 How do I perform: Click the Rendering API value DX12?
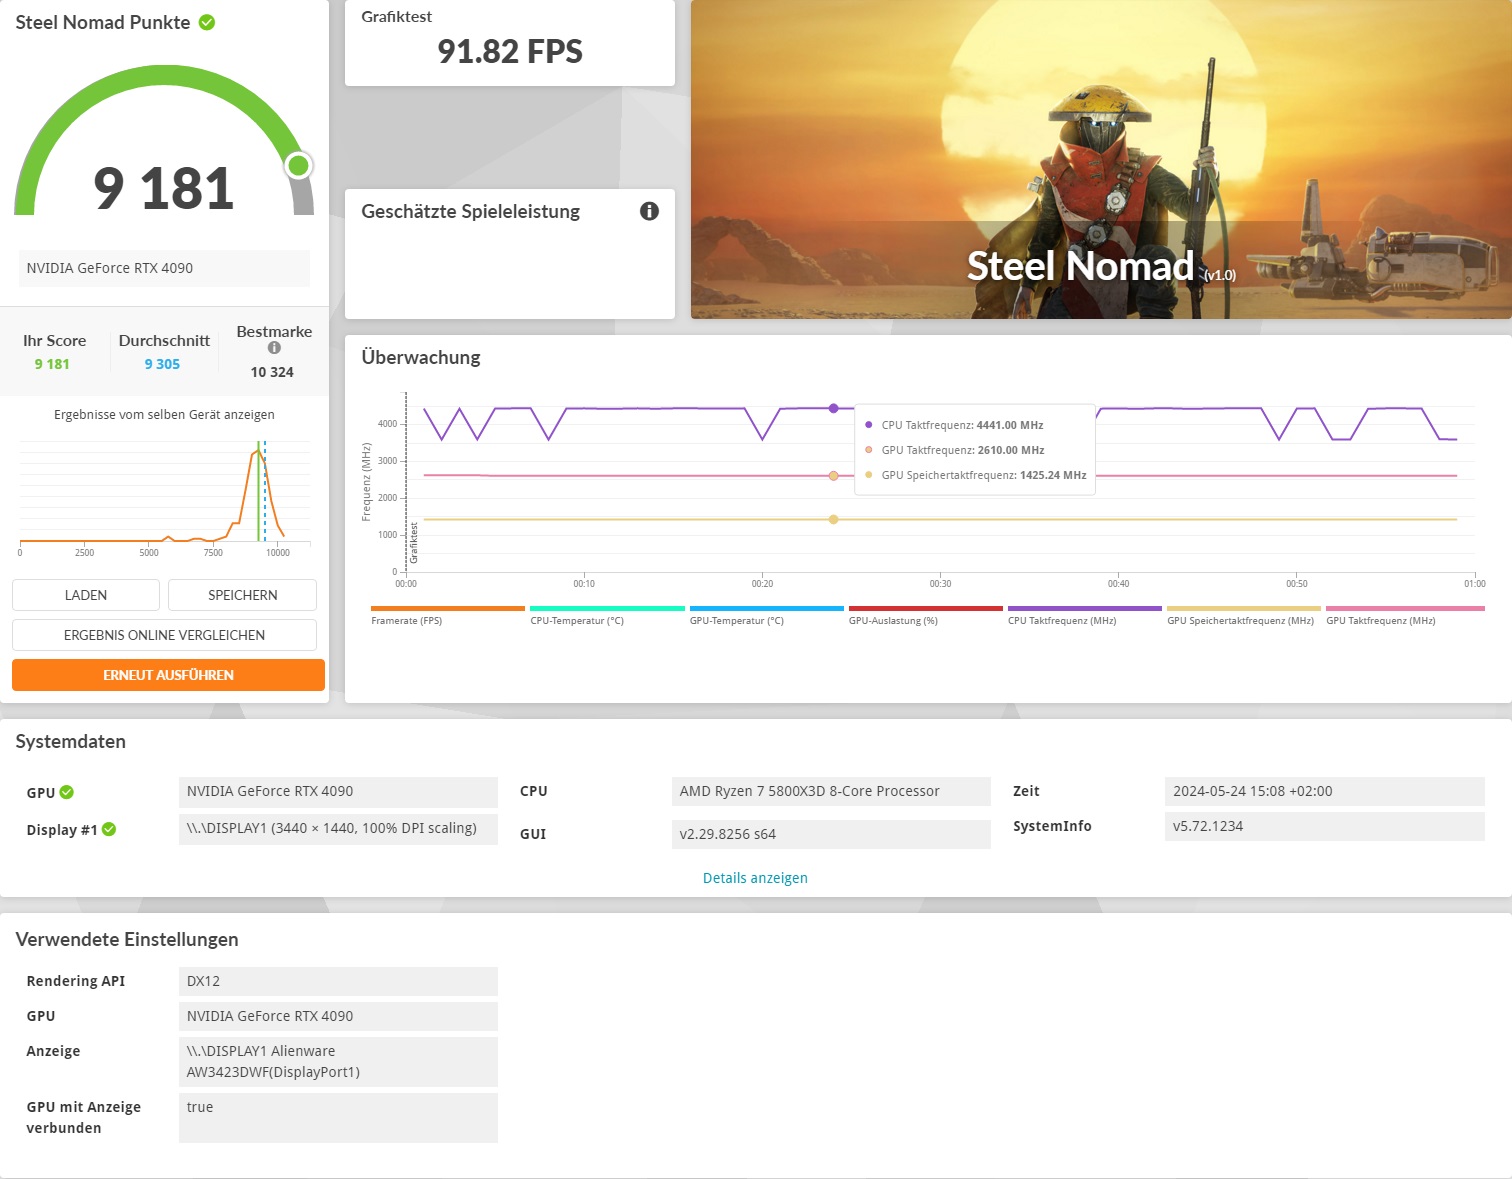[338, 981]
